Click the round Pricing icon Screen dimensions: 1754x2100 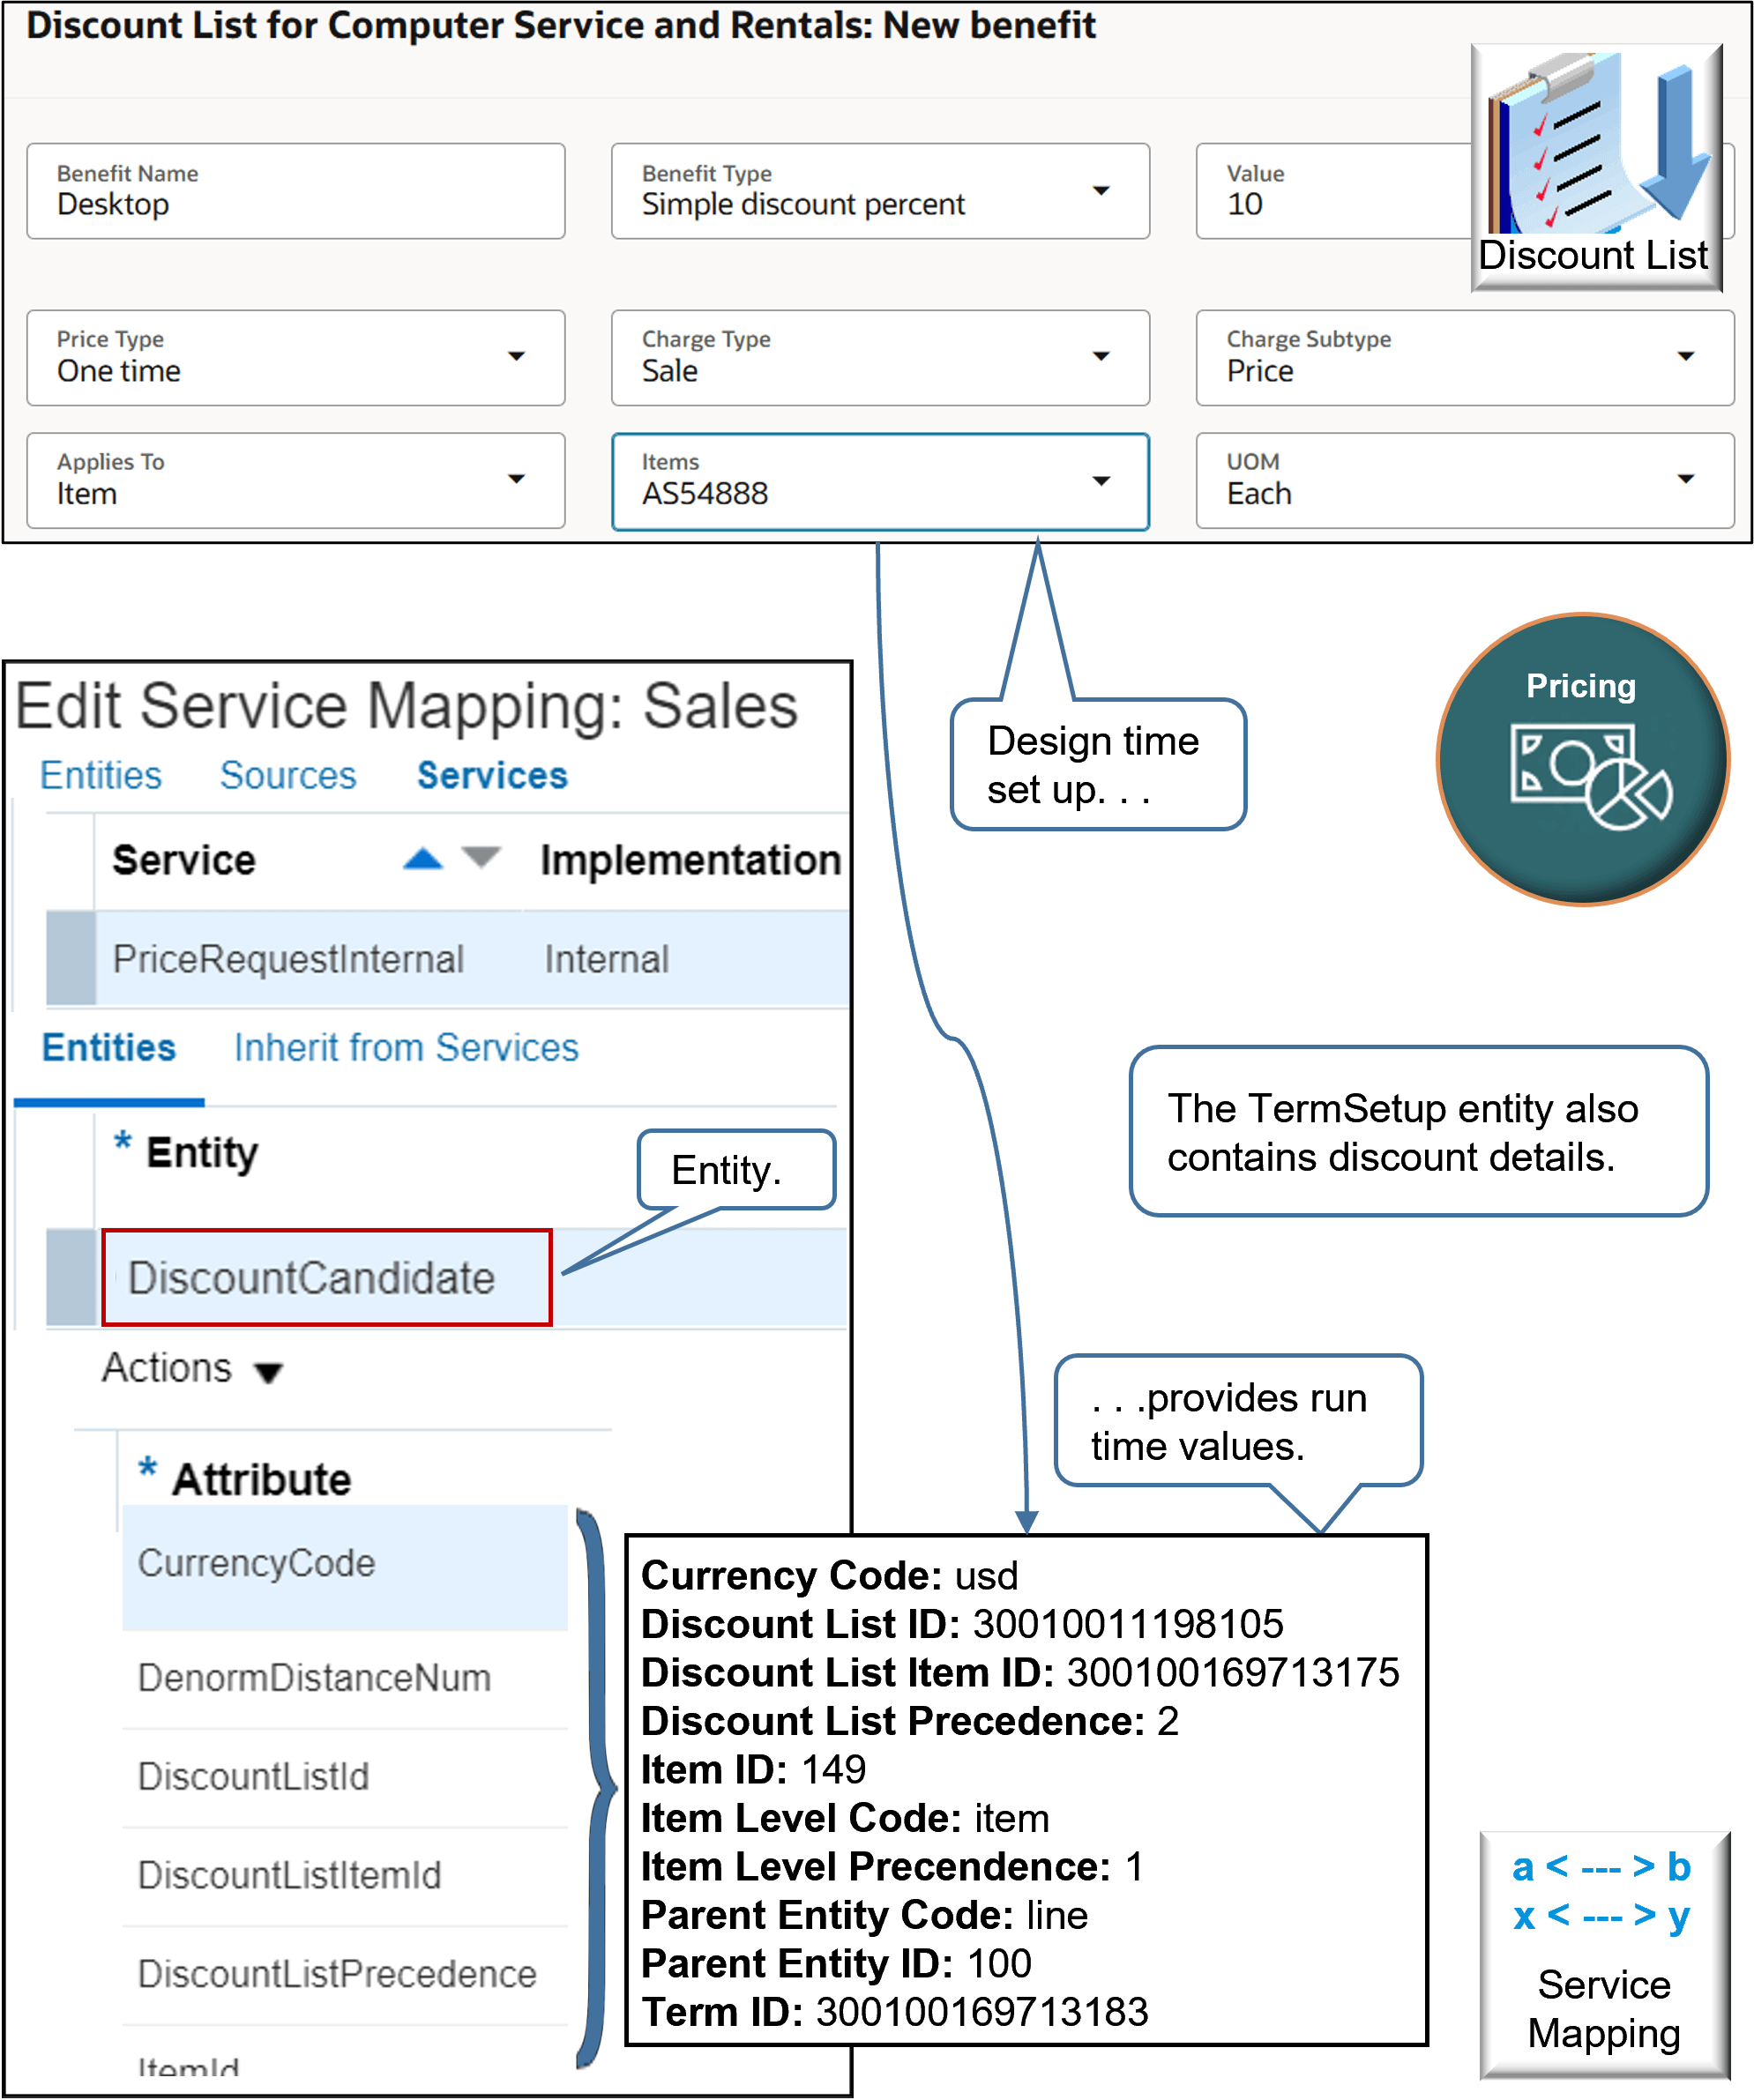(1582, 759)
